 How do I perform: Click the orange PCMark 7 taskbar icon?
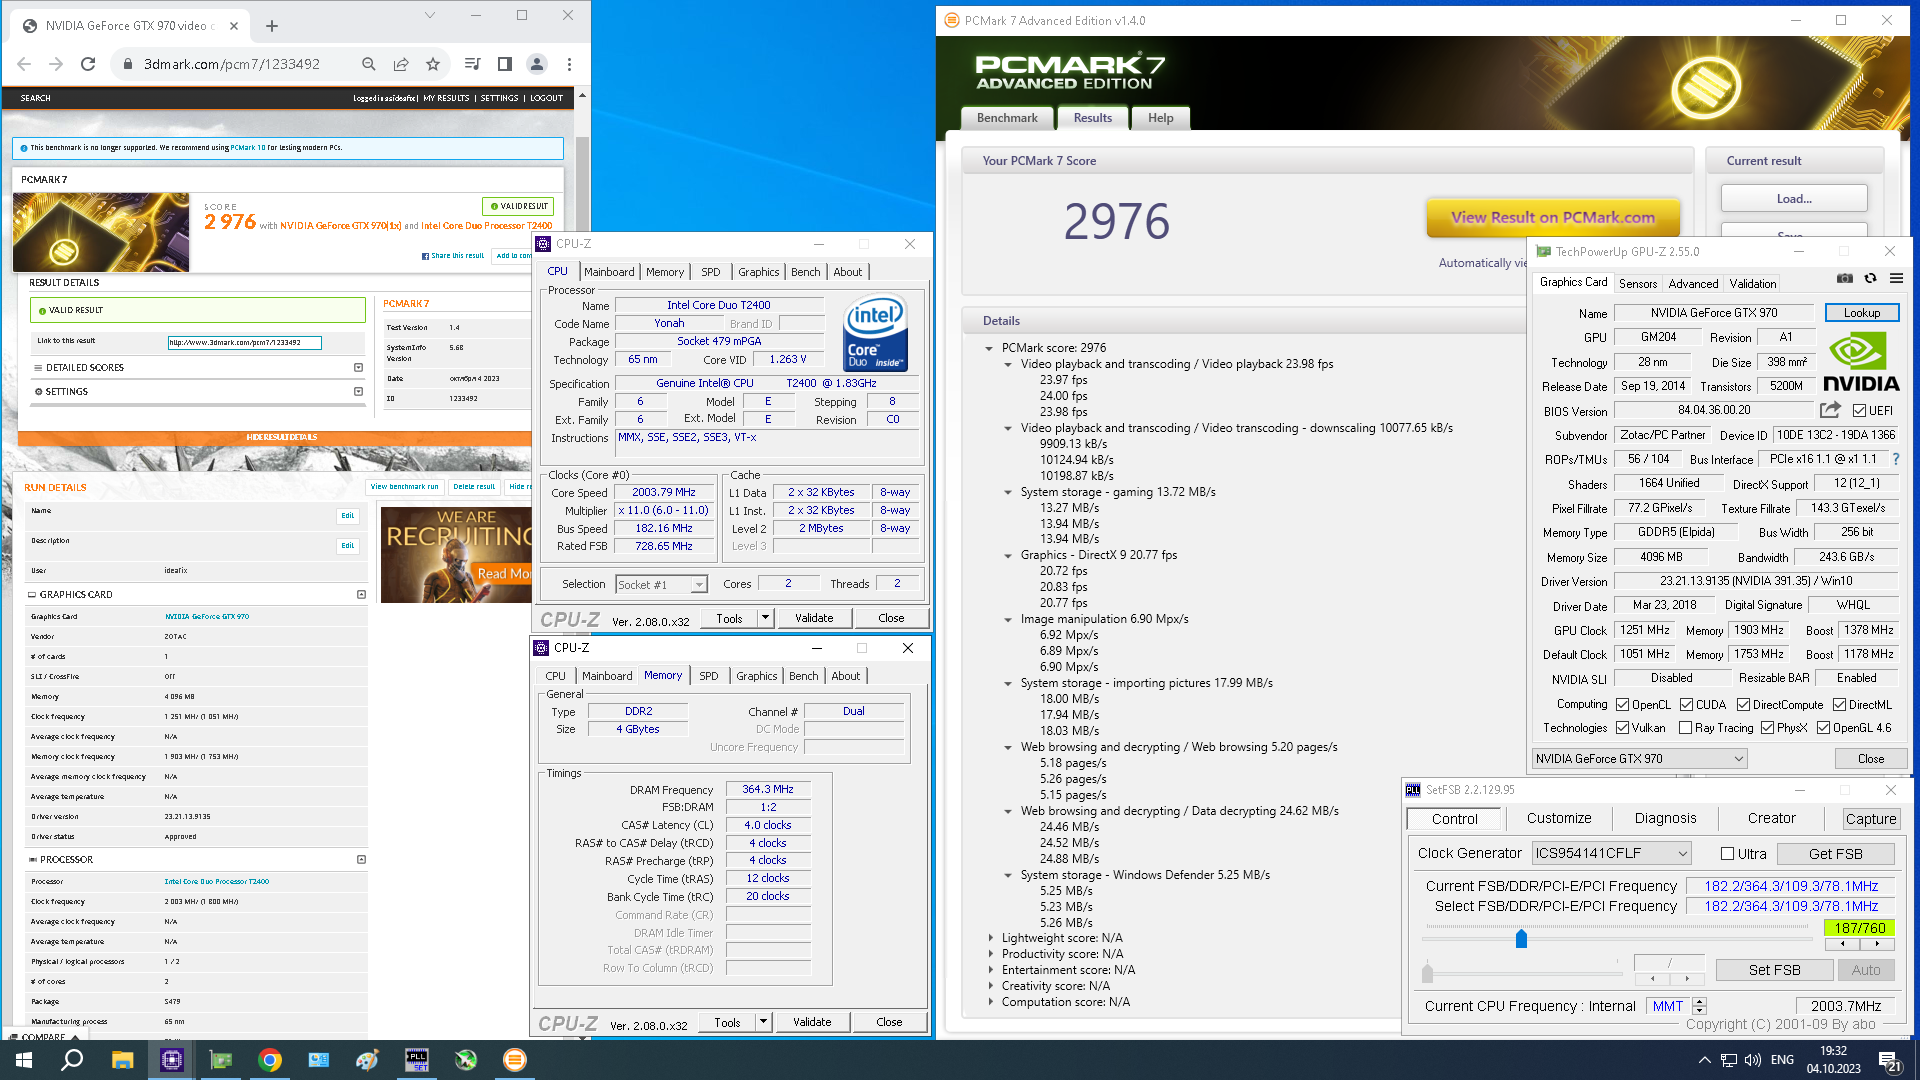[514, 1060]
